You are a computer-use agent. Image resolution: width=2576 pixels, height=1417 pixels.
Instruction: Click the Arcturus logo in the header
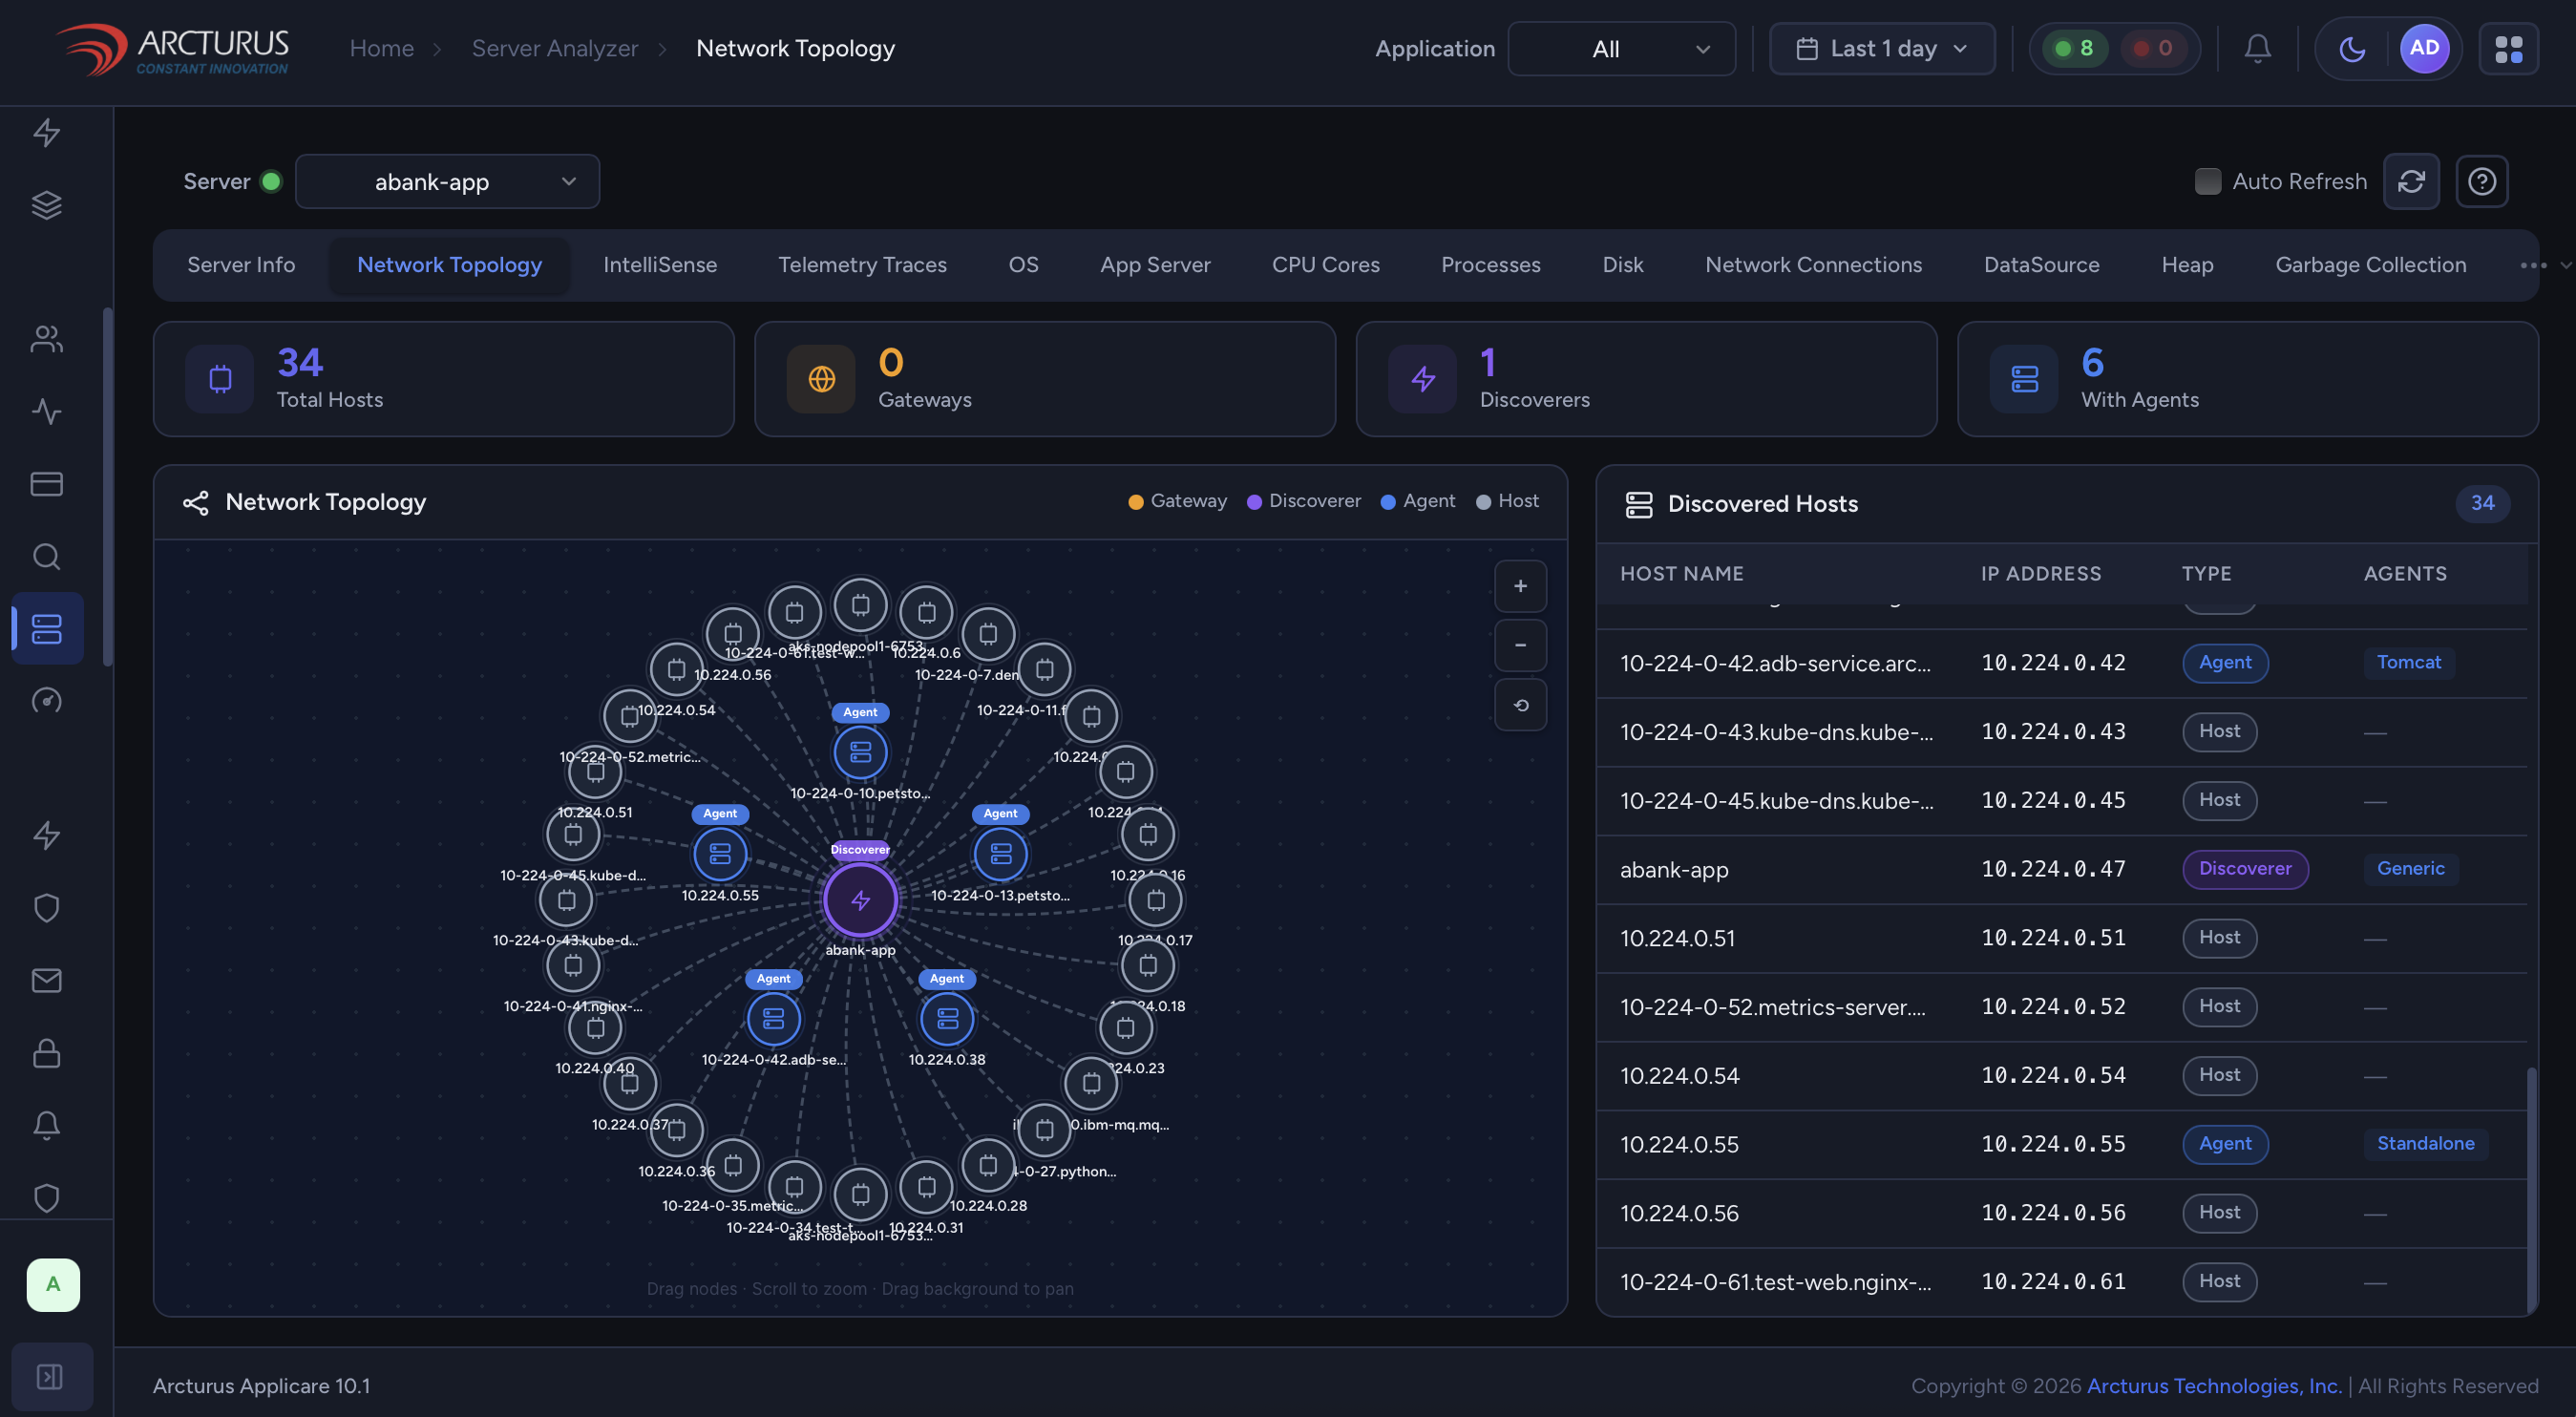(x=172, y=49)
